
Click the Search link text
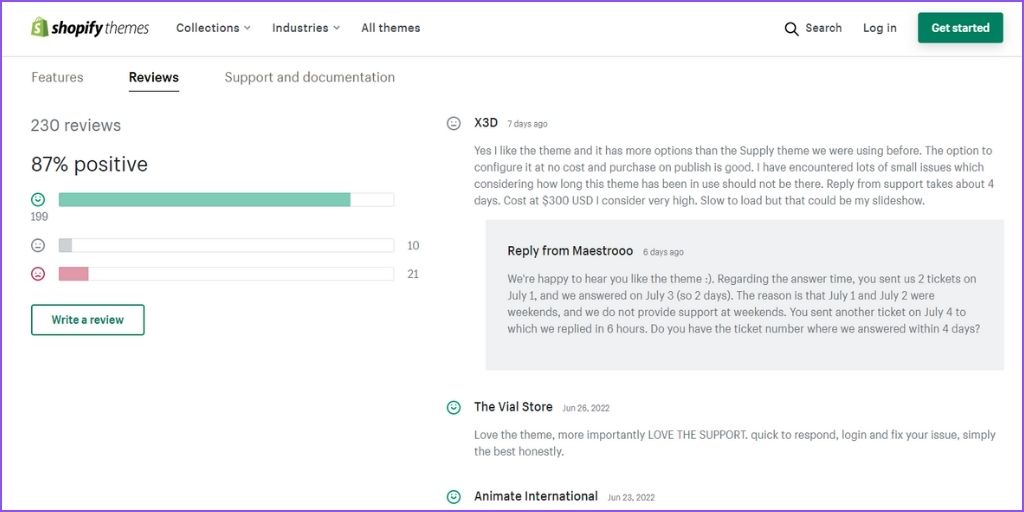click(824, 28)
